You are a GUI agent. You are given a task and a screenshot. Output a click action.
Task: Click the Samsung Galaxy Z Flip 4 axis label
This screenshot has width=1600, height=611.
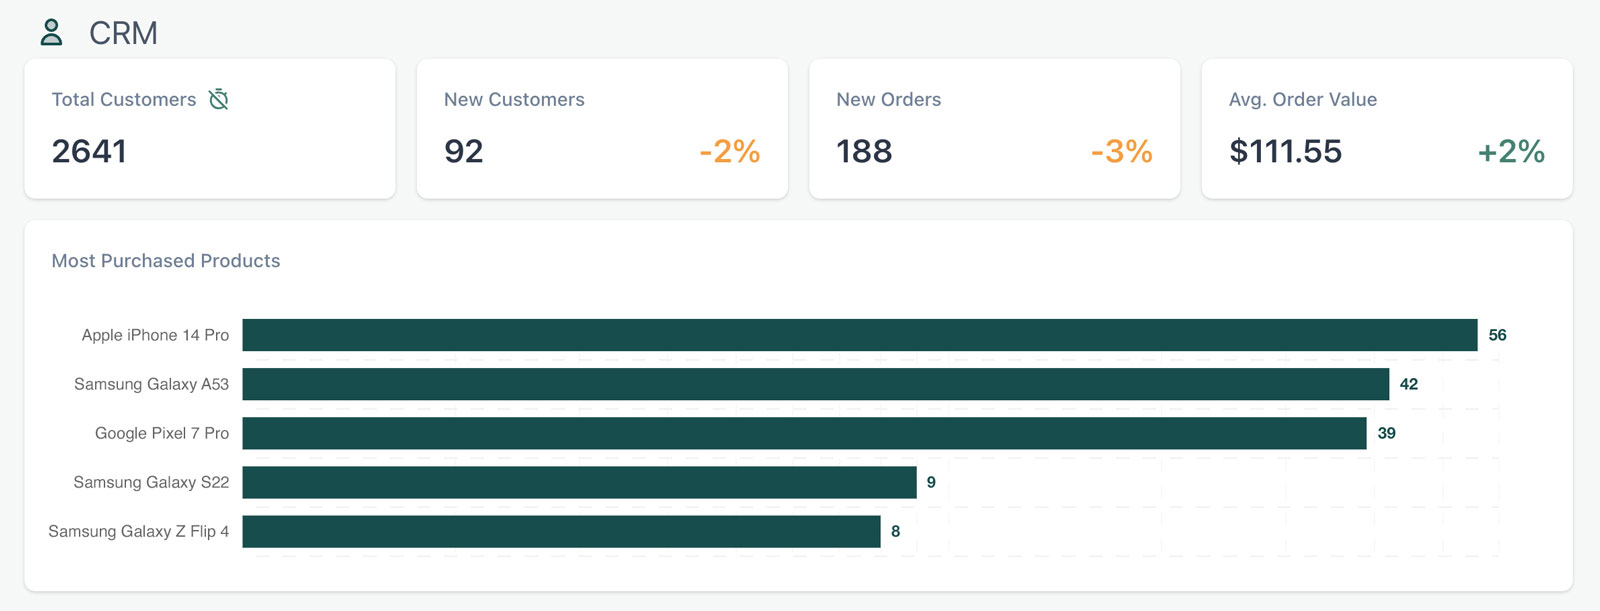coord(138,531)
